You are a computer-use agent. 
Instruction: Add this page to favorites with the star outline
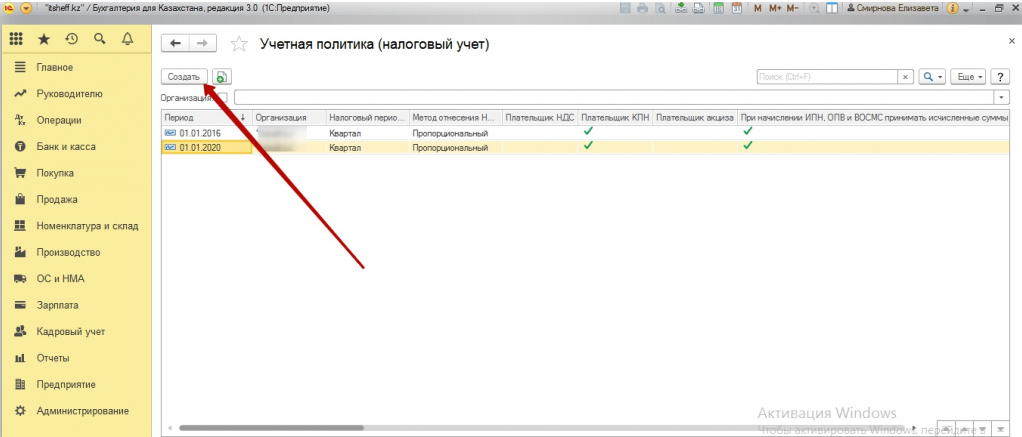[x=238, y=44]
